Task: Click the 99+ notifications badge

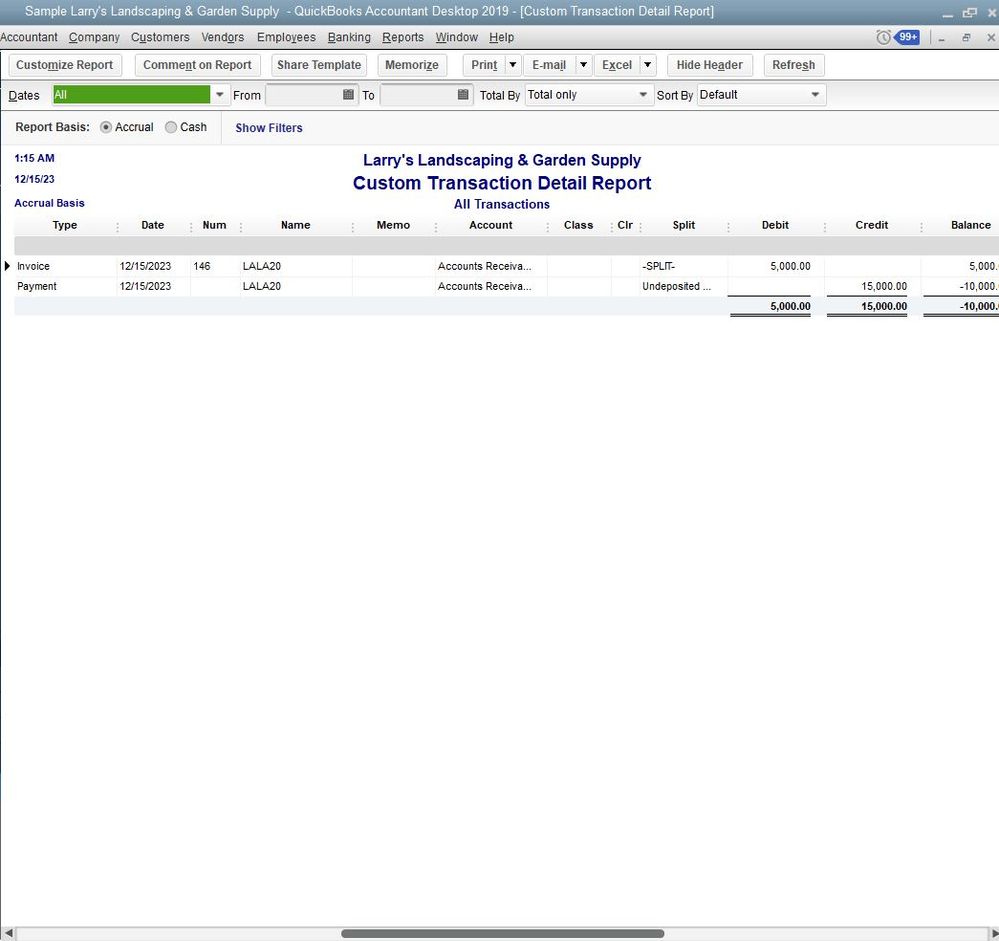Action: 907,37
